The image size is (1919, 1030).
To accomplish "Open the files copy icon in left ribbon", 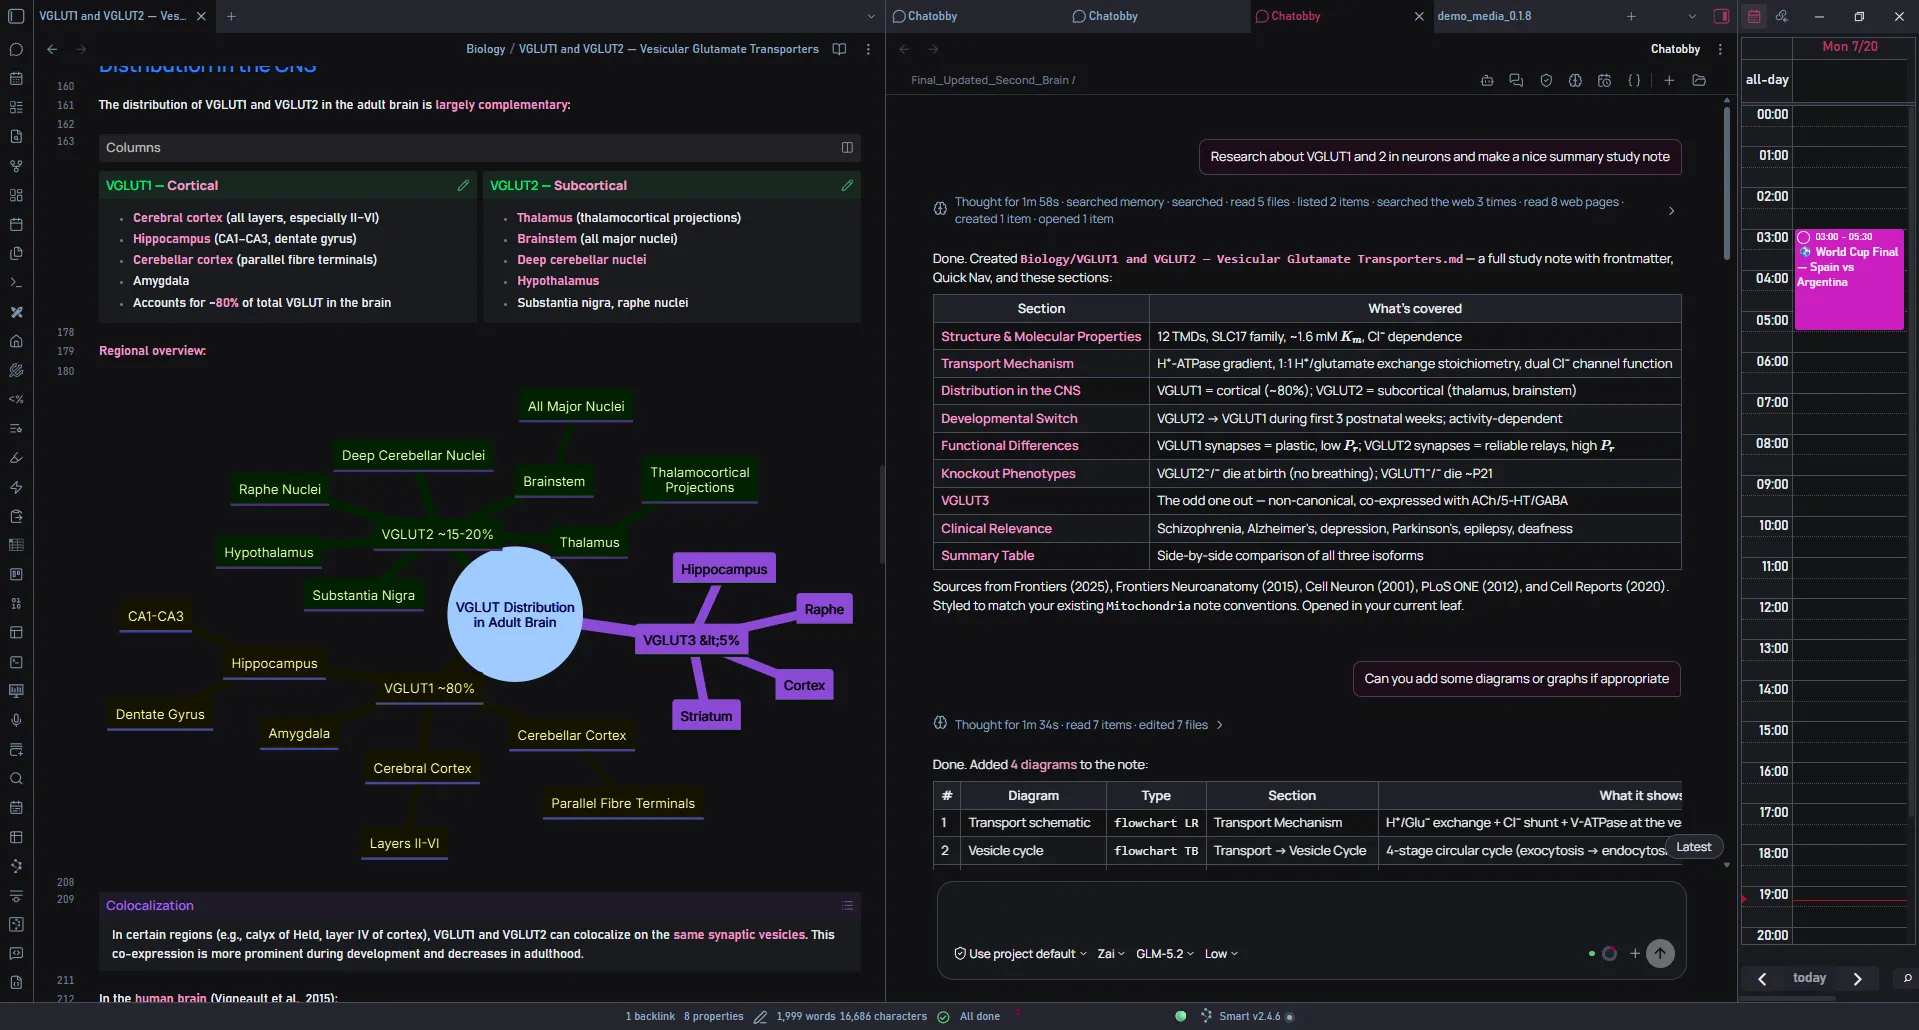I will pos(16,253).
